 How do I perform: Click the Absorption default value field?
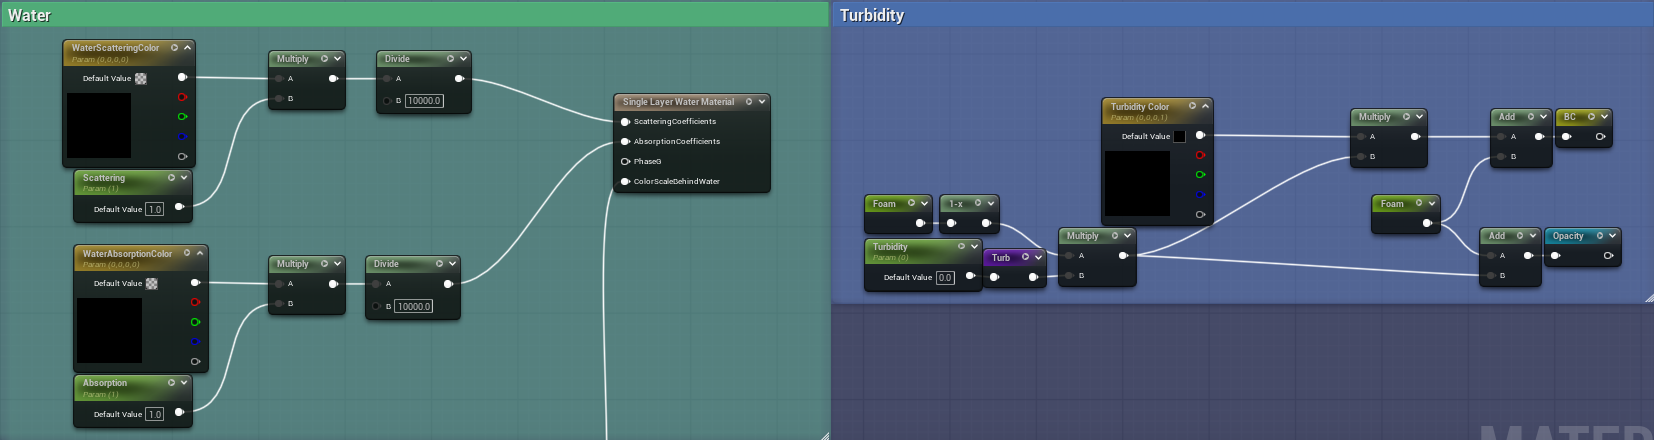click(x=155, y=414)
